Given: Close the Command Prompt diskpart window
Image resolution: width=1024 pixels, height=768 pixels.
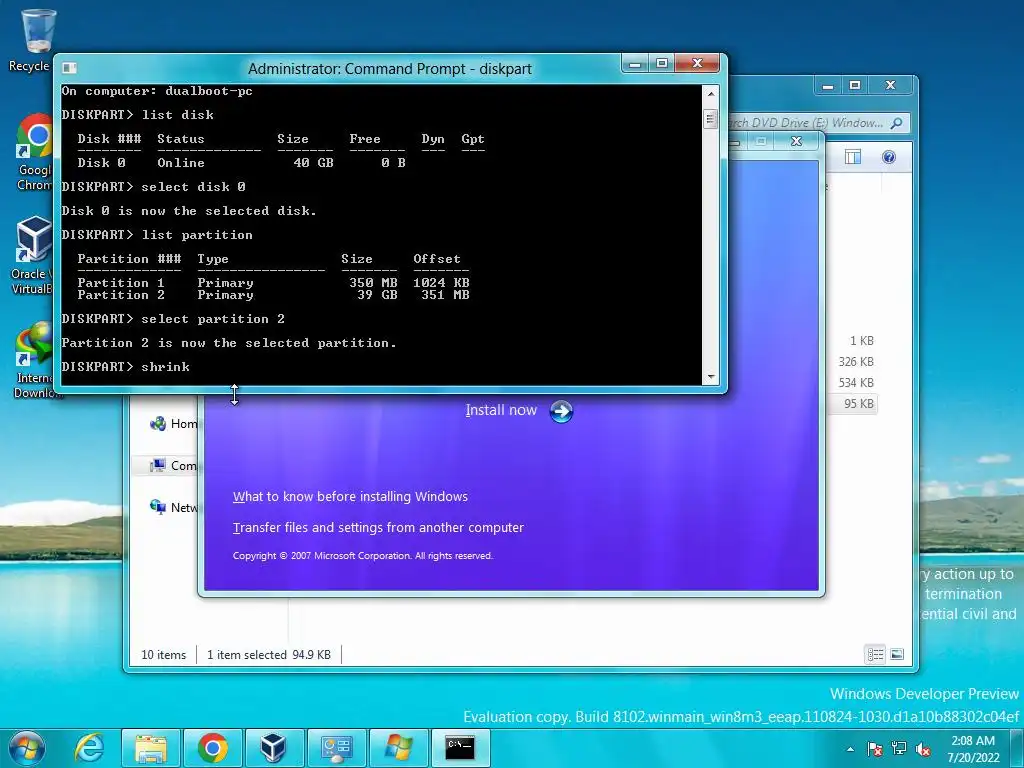Looking at the screenshot, I should 697,63.
